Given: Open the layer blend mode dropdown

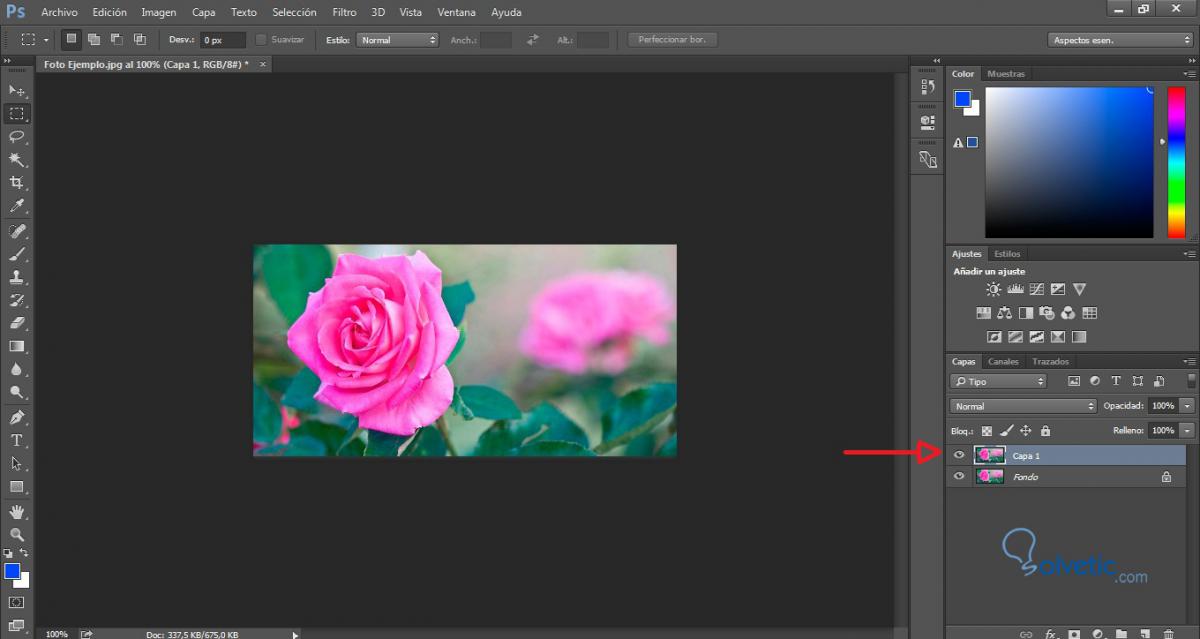Looking at the screenshot, I should click(1023, 406).
